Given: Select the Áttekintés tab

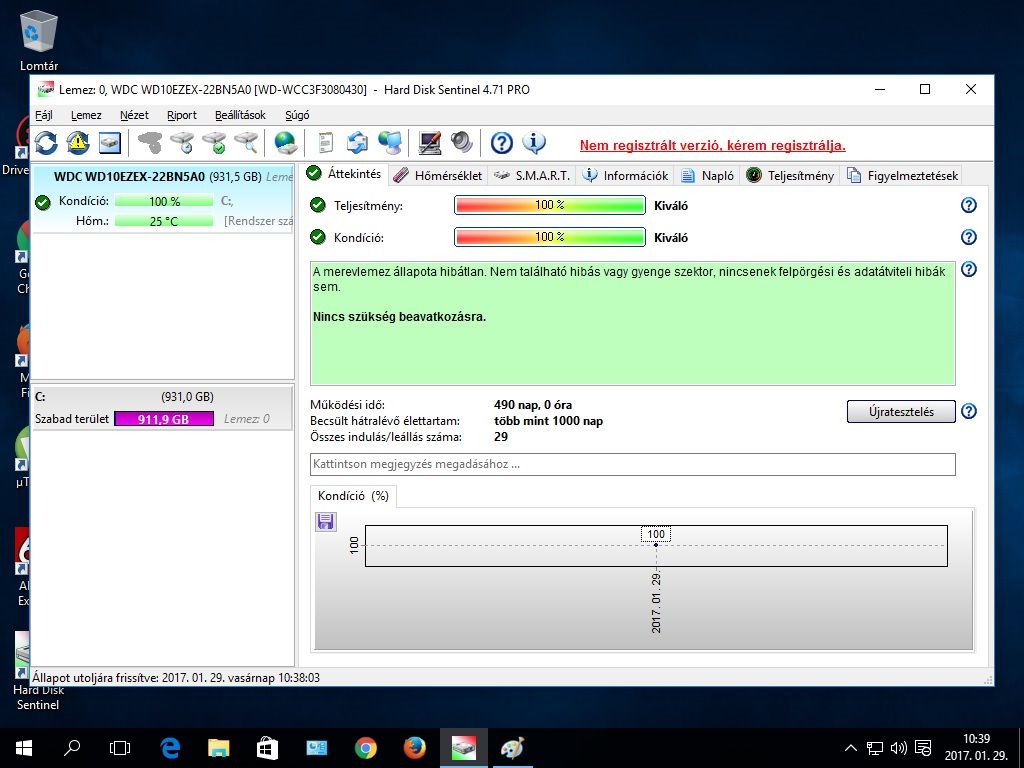Looking at the screenshot, I should [344, 174].
